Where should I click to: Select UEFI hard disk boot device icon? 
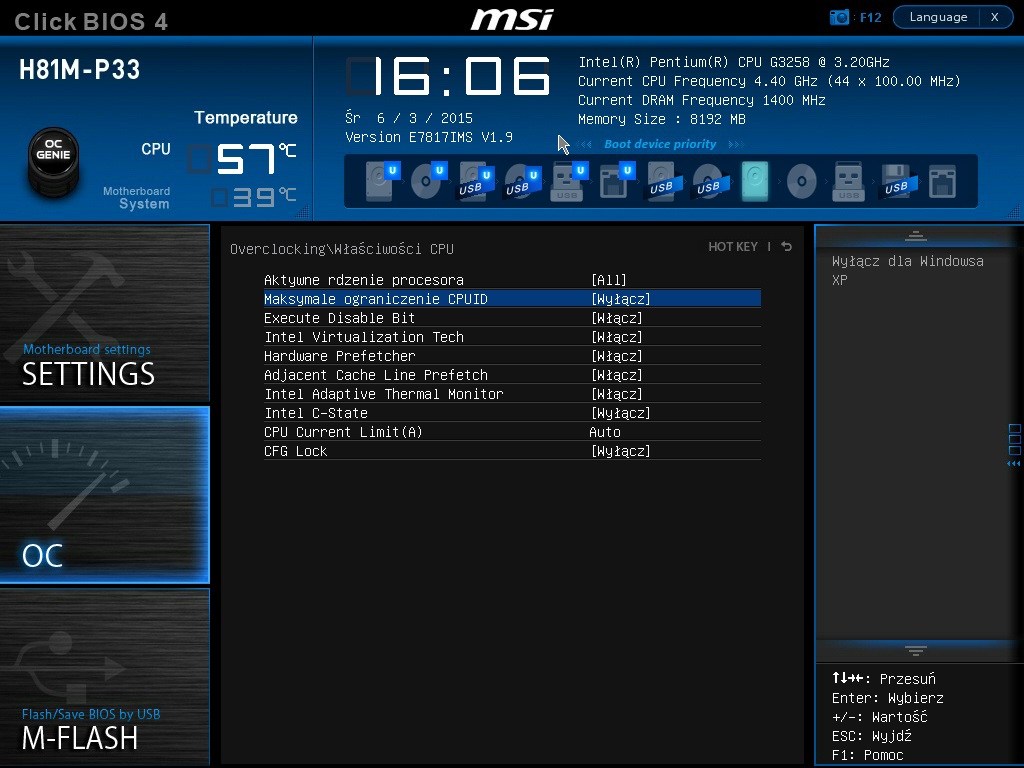pos(382,181)
